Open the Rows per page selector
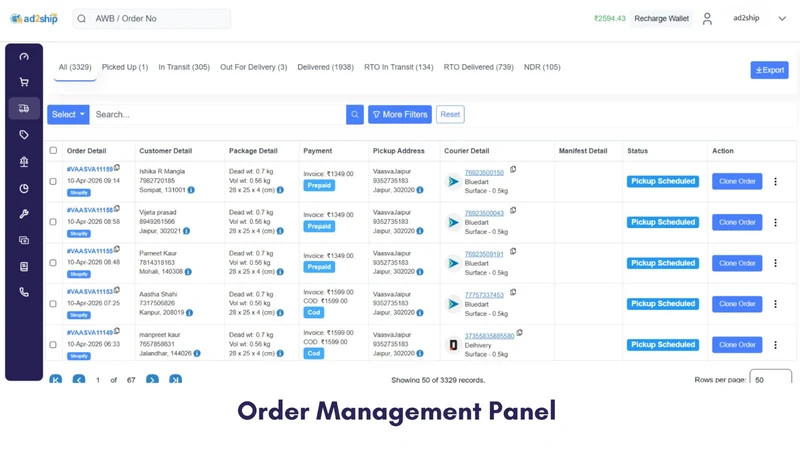800x450 pixels. [x=770, y=378]
